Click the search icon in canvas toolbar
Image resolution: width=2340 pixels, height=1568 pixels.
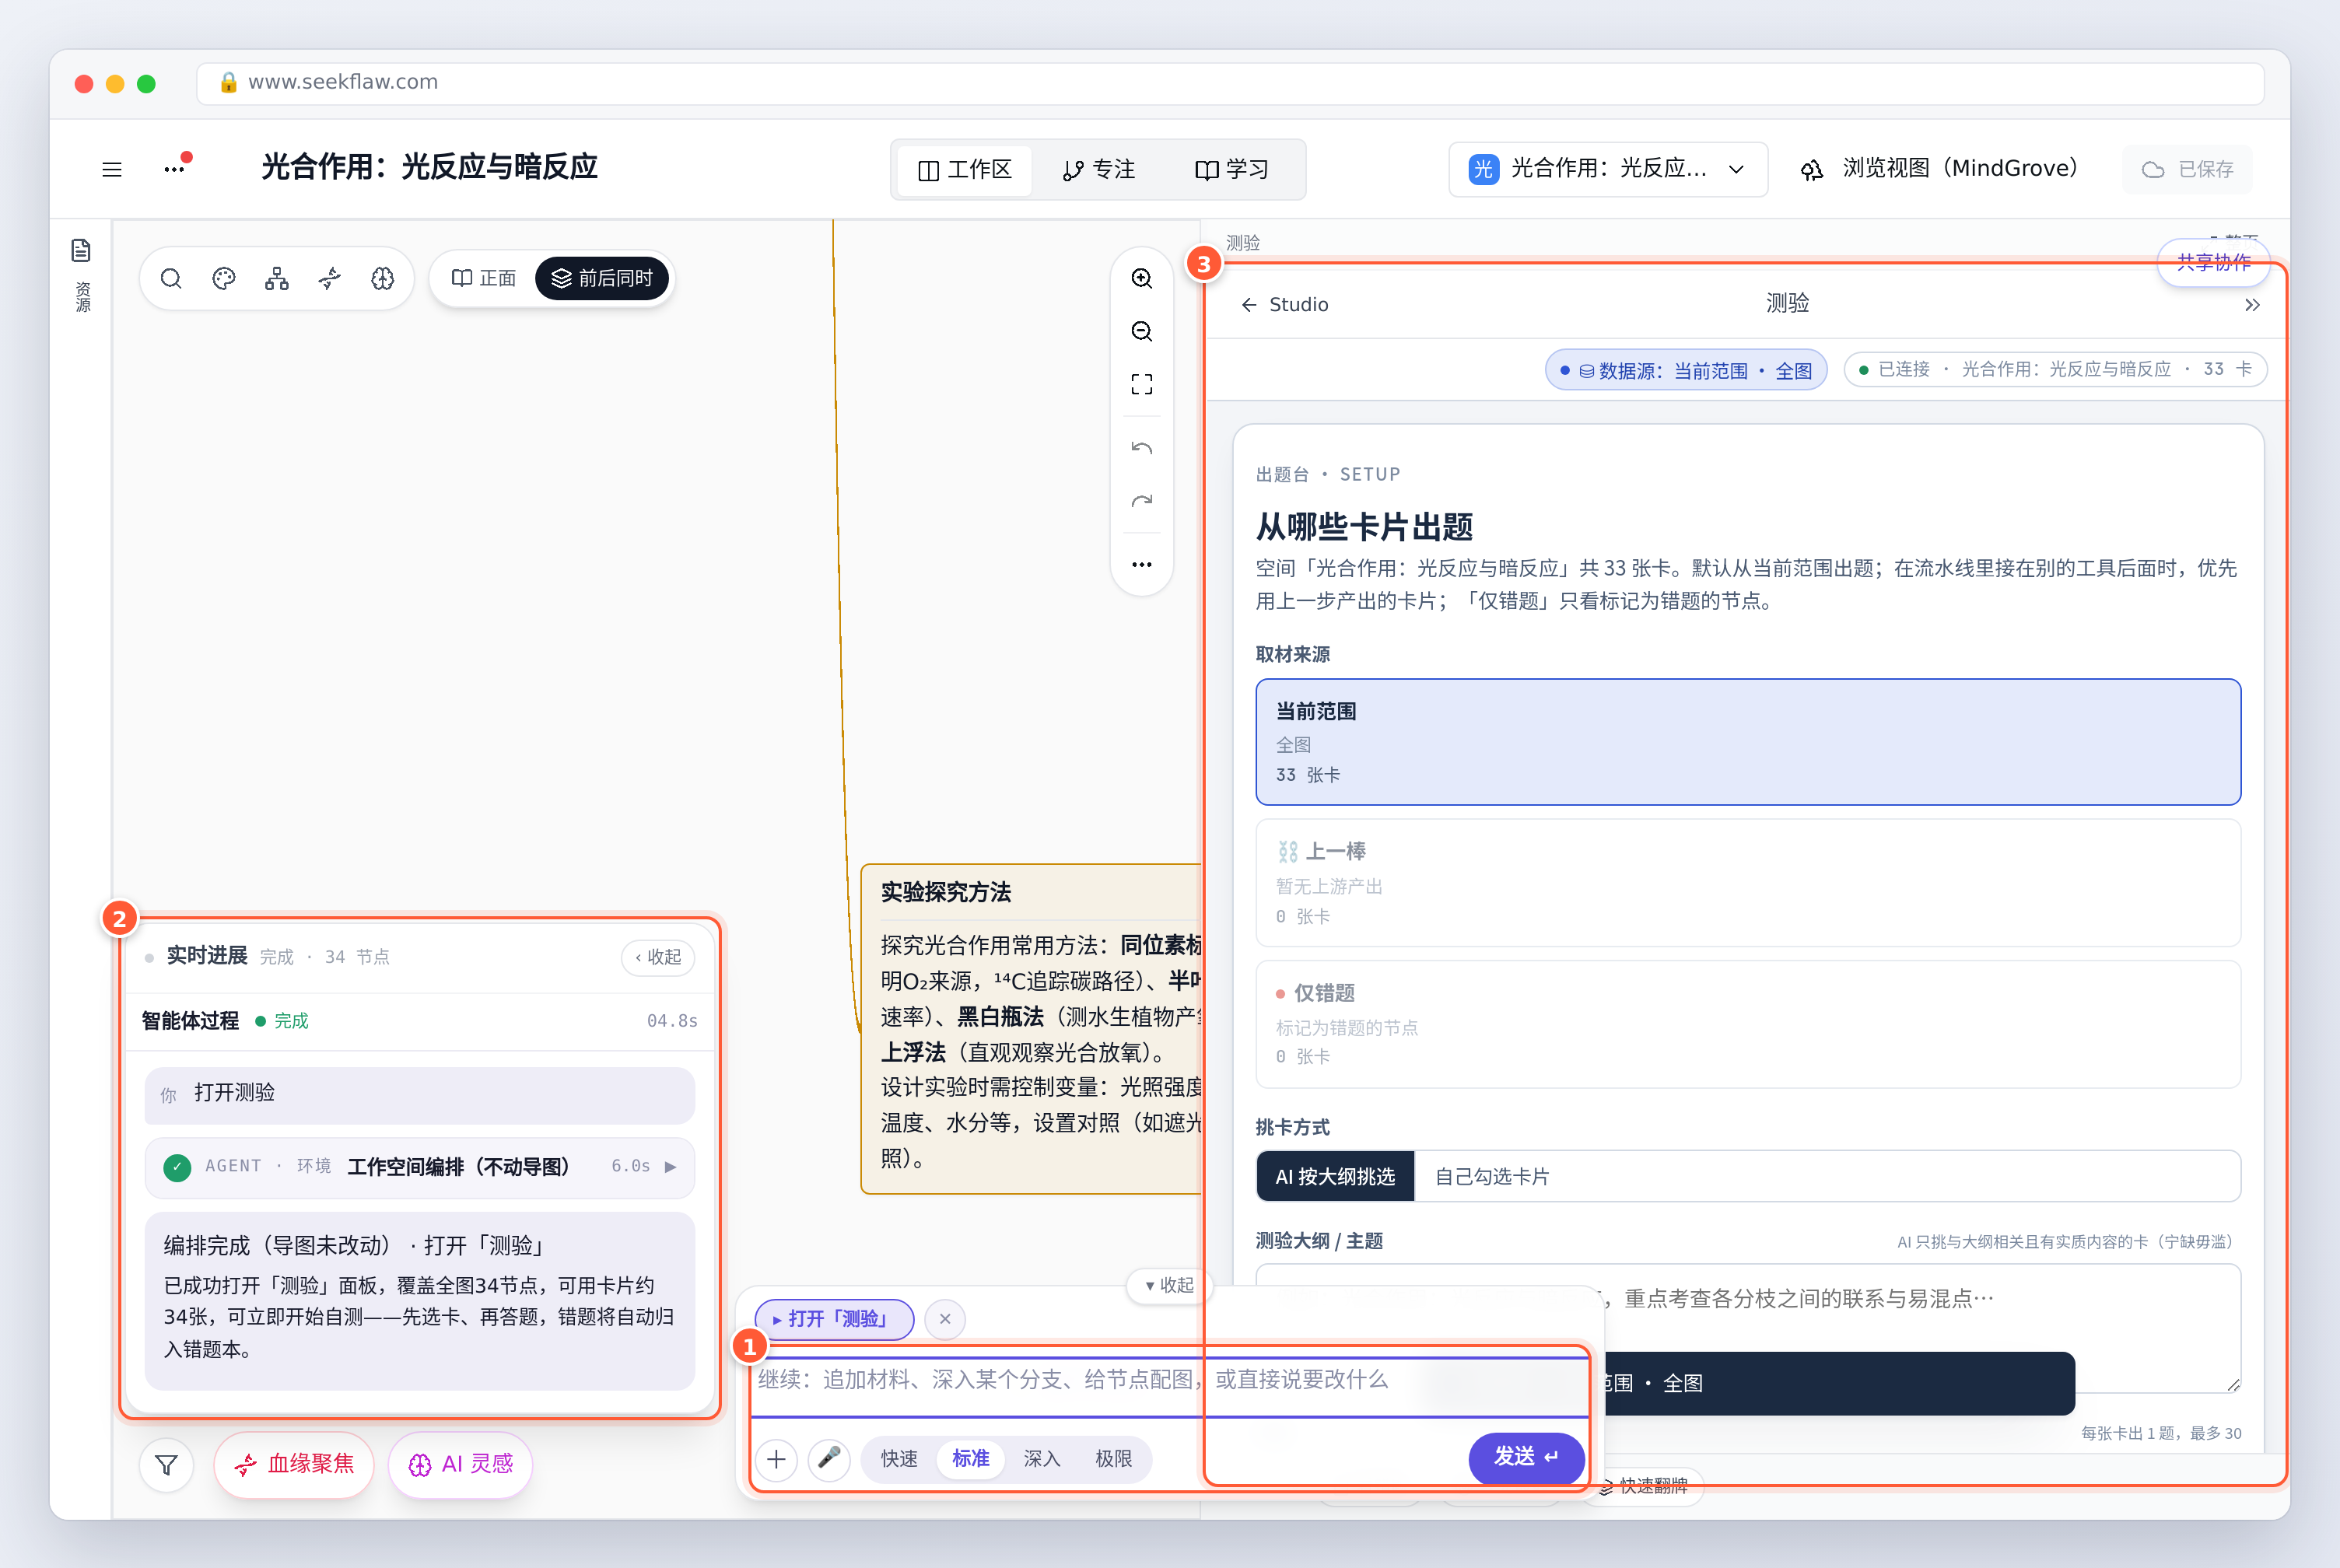pyautogui.click(x=171, y=279)
